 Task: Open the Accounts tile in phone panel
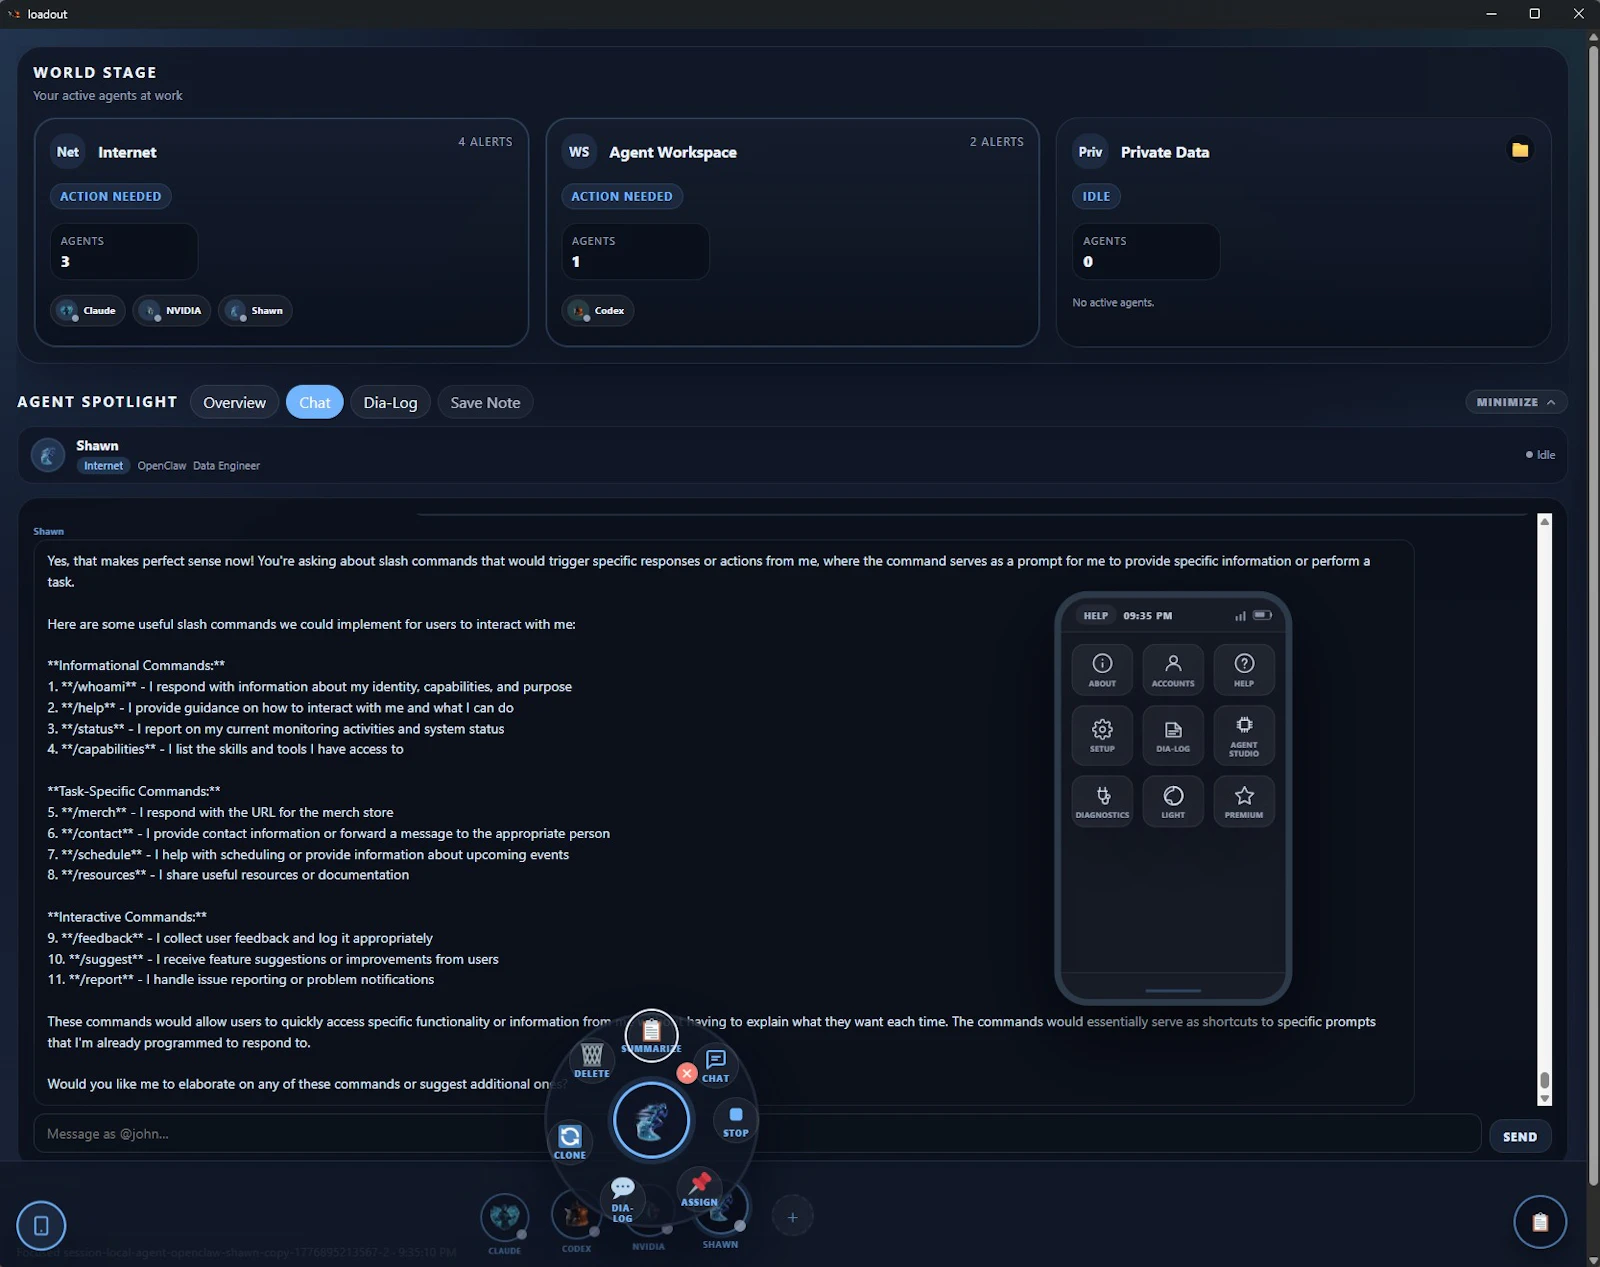1173,669
